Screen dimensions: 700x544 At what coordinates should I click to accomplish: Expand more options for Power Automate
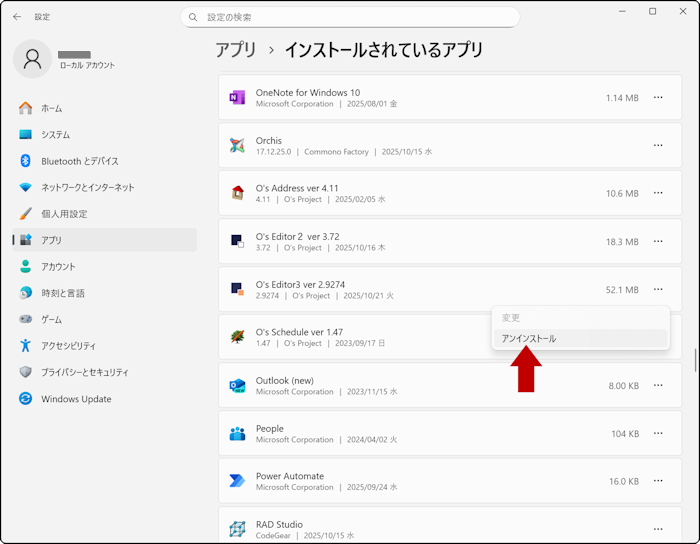pos(658,481)
